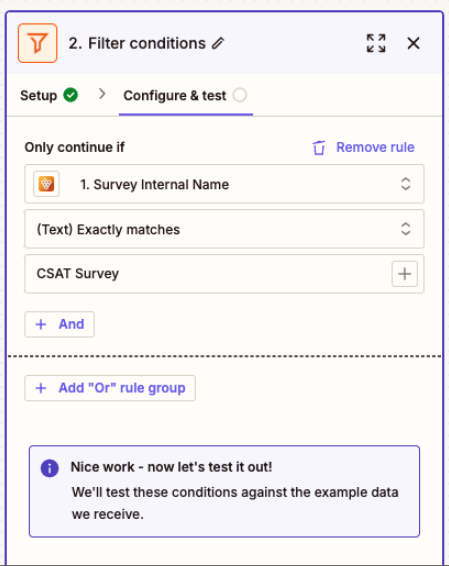Click the breadcrumb chevron after Setup

[102, 94]
